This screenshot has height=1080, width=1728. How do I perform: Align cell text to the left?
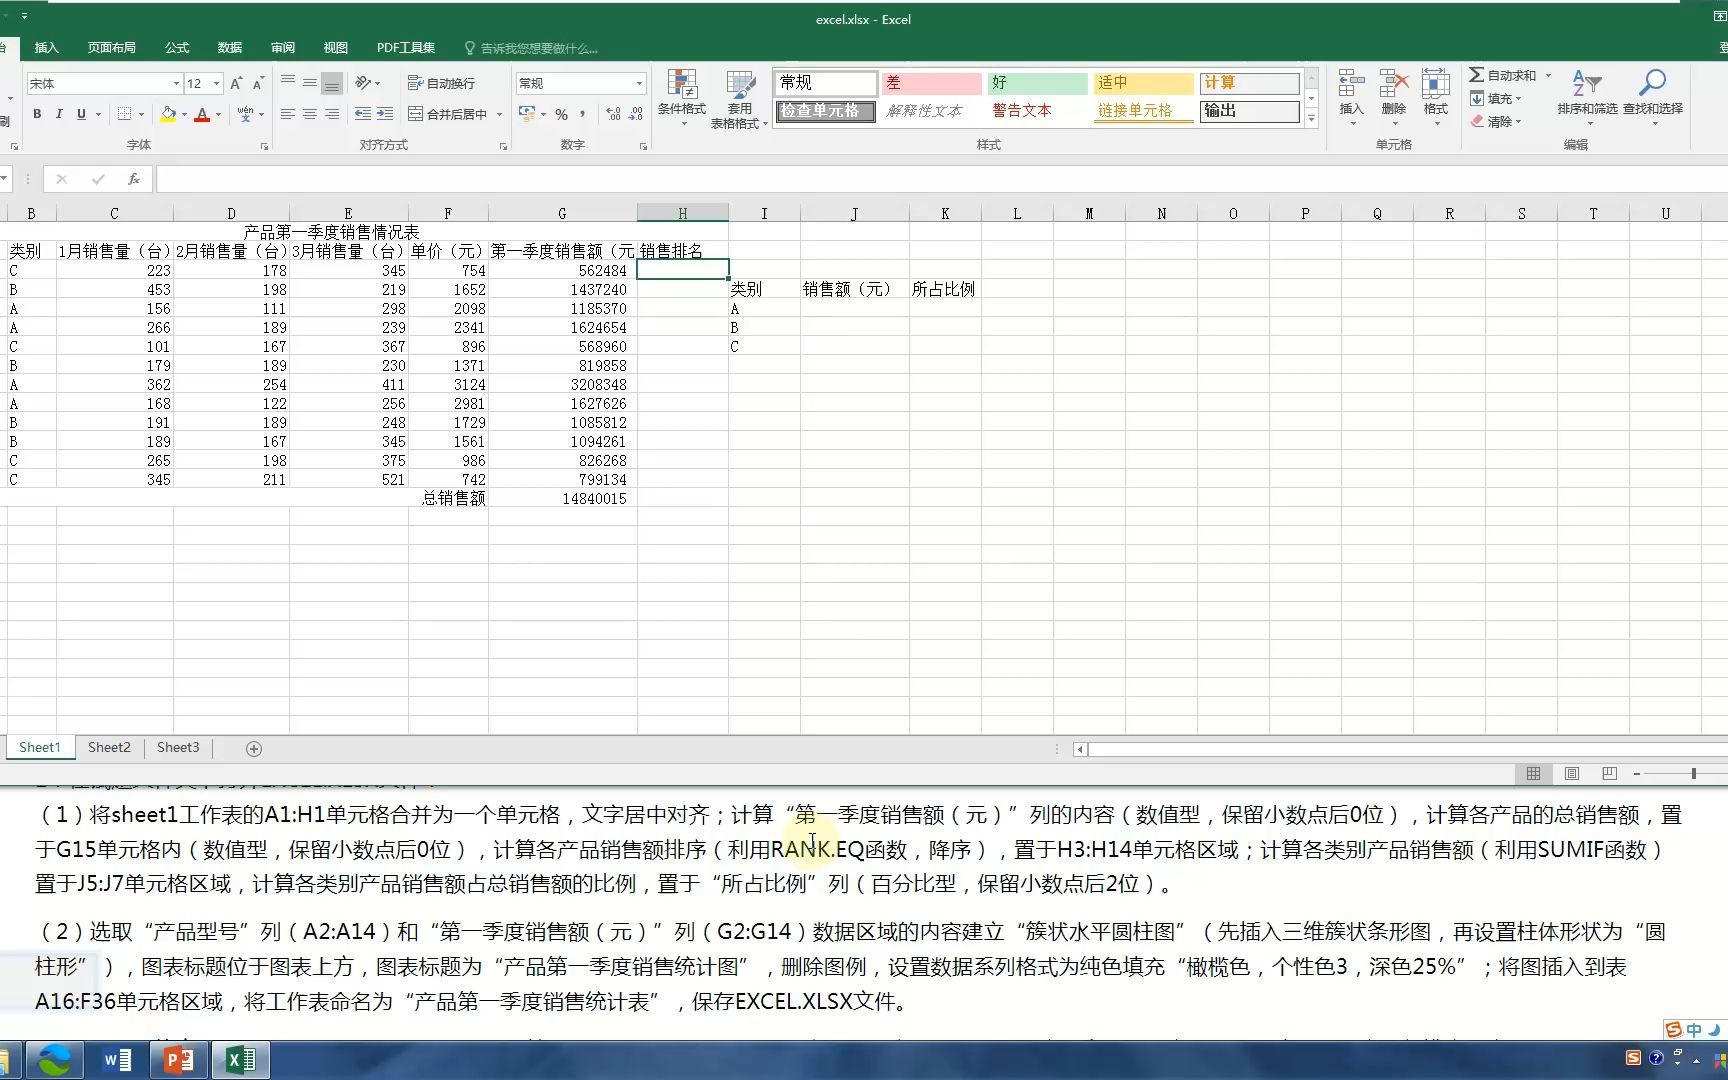pos(288,114)
